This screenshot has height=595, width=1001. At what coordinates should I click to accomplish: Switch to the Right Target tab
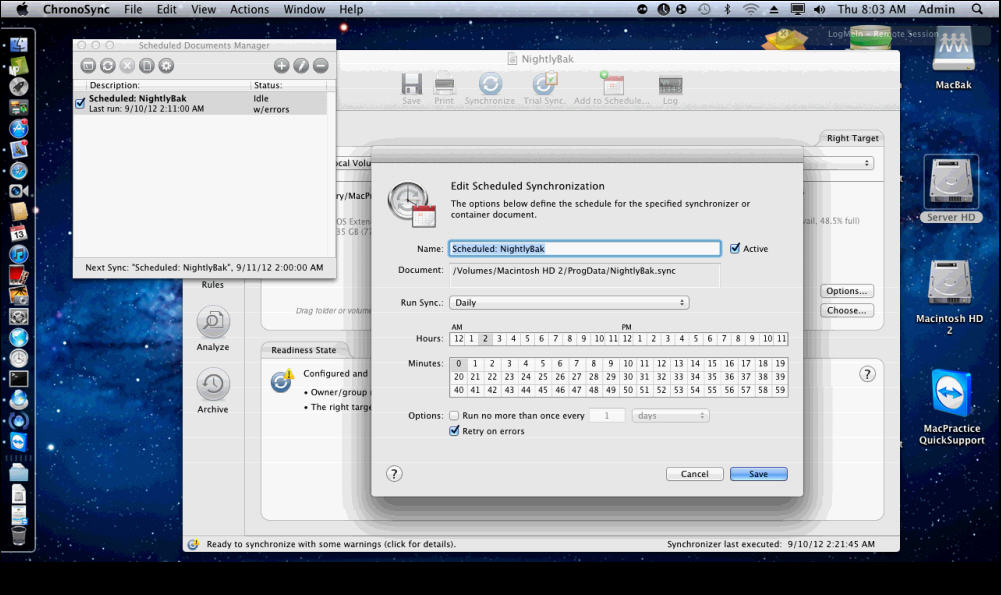tap(852, 138)
